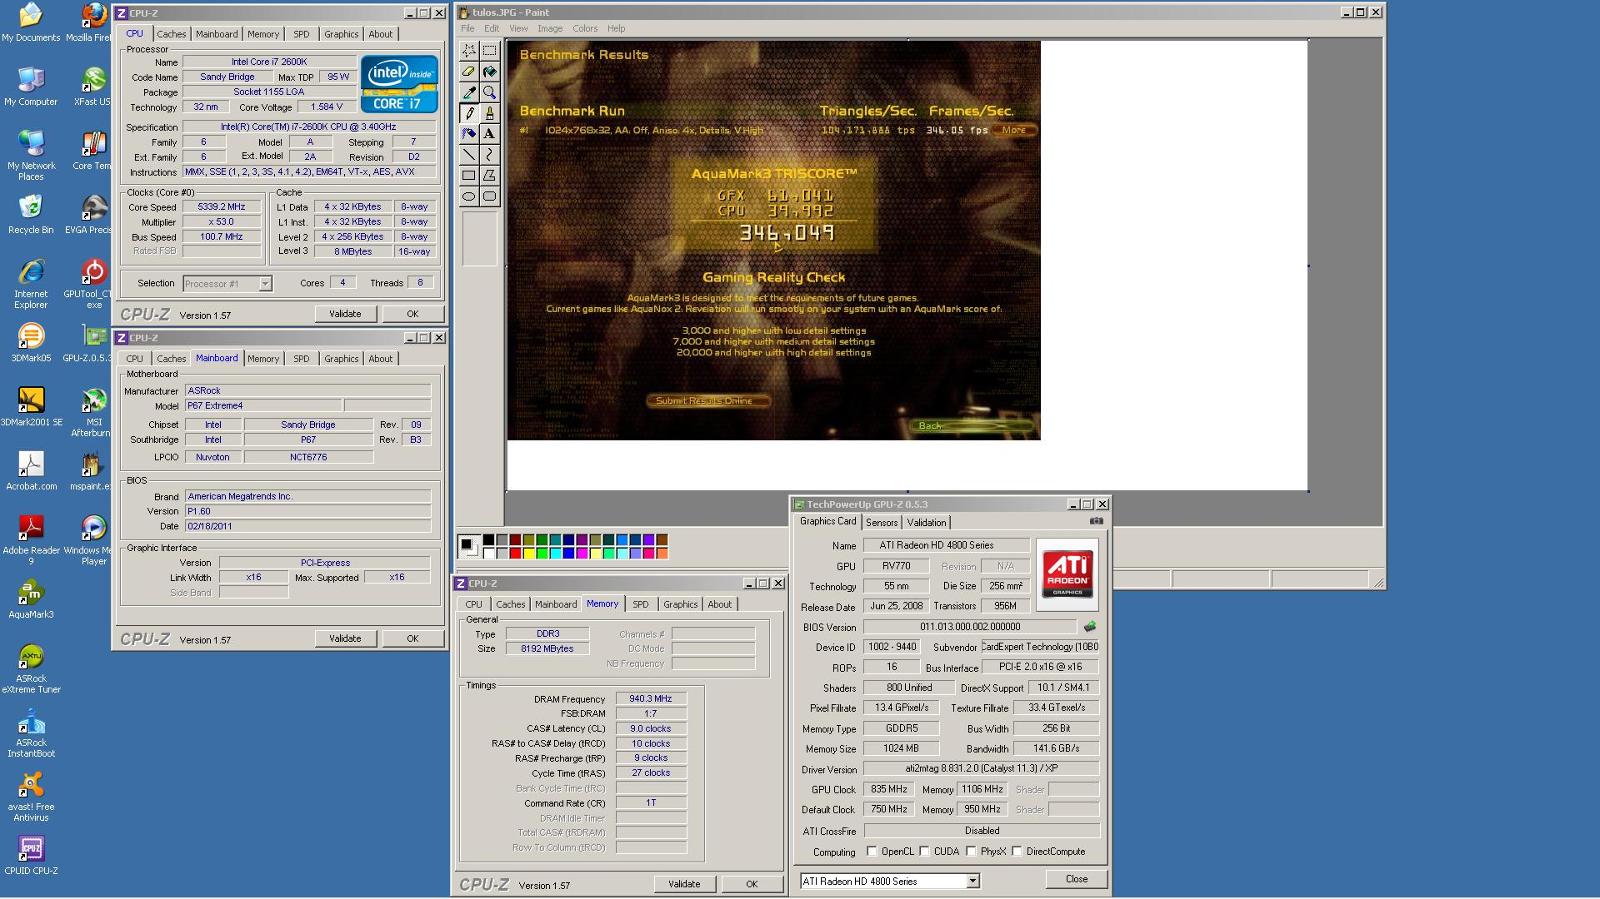Open Caches tab in top CPU-Z window
Screen dimensions: 1600x899
pos(171,34)
